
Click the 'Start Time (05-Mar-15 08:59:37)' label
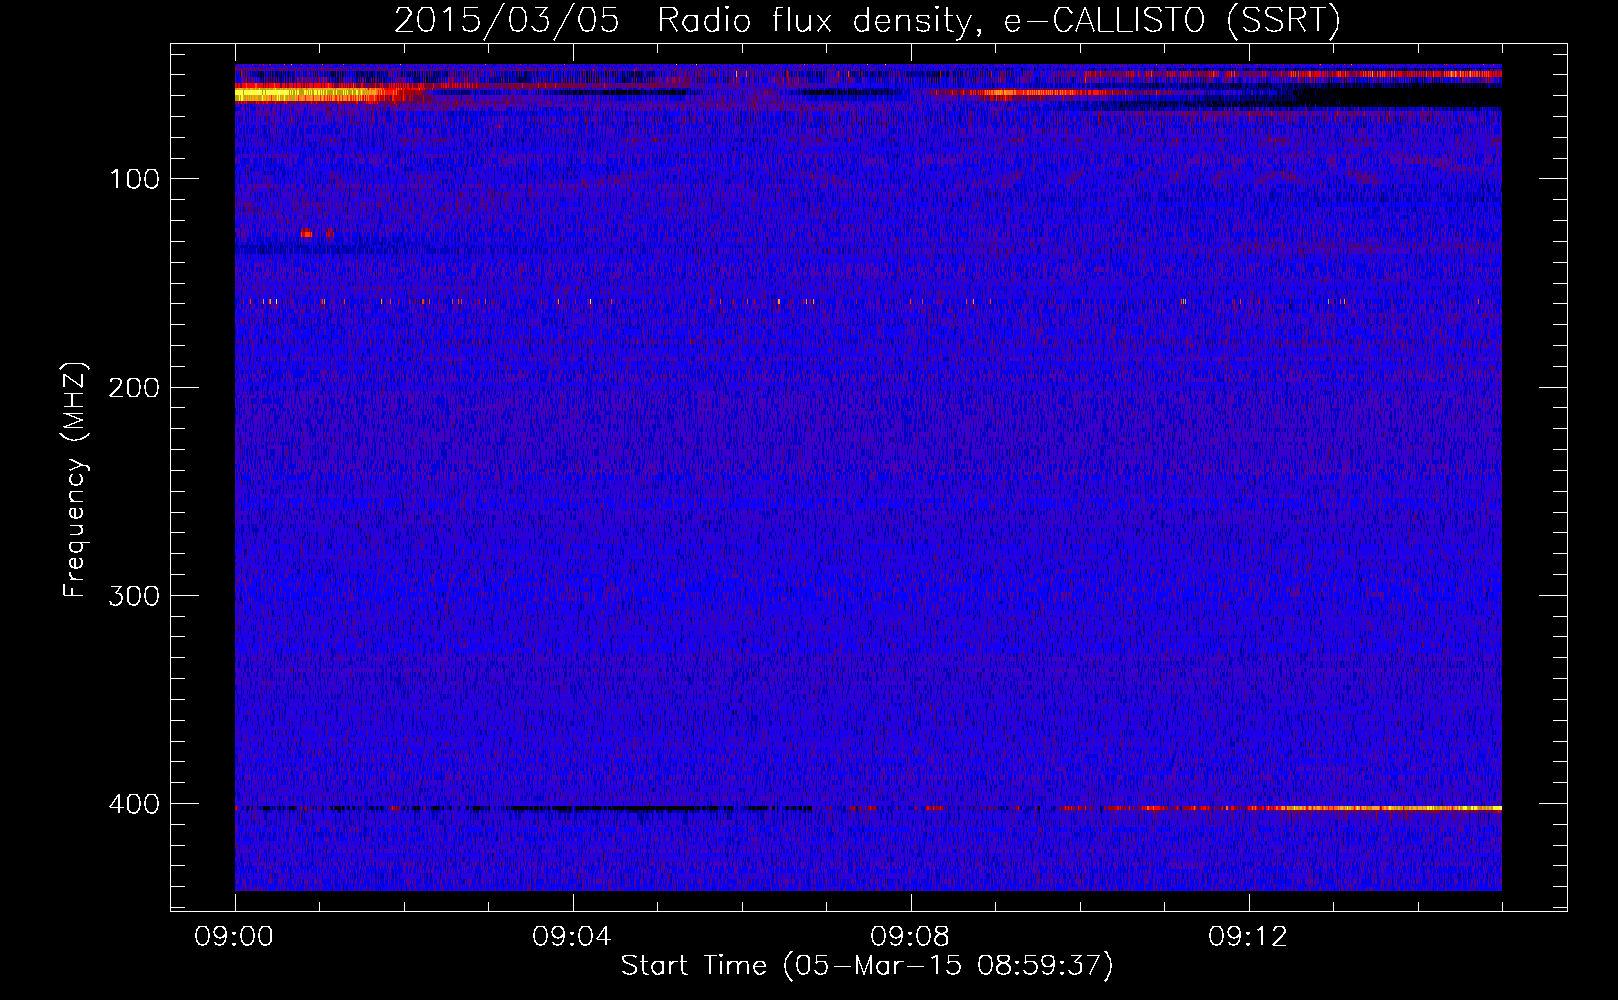tap(866, 966)
